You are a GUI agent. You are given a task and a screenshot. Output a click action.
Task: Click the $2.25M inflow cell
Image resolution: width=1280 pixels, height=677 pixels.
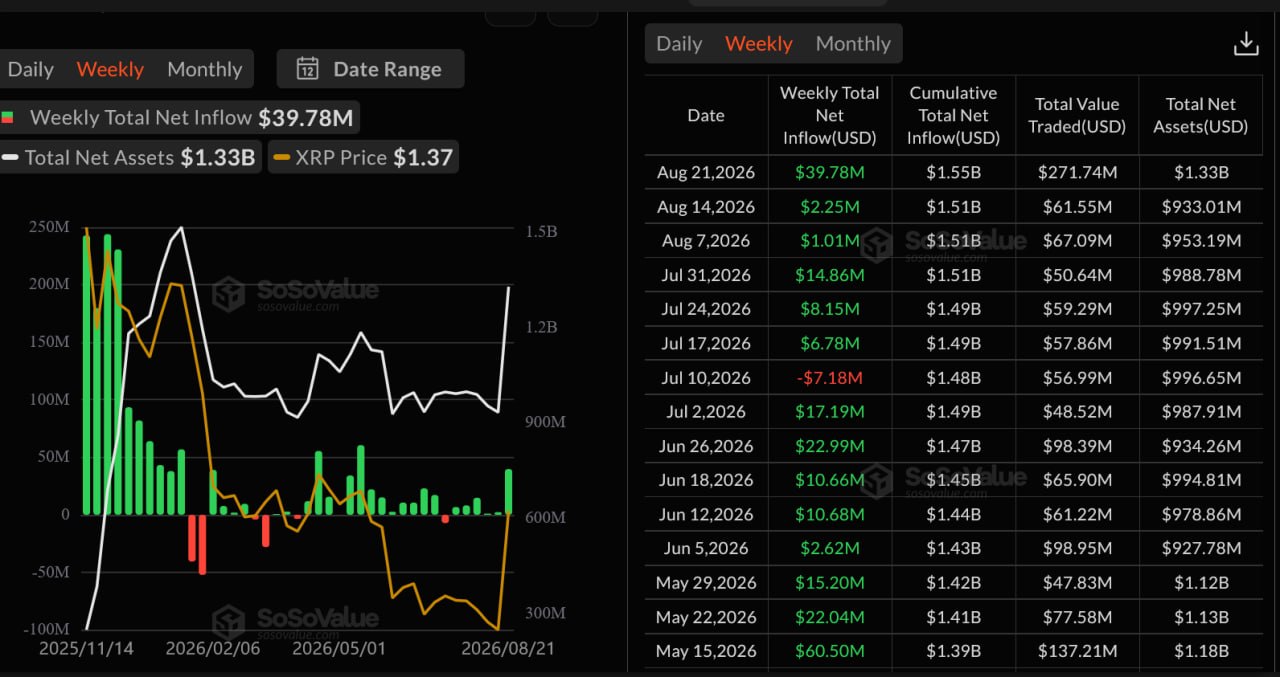[x=830, y=207]
